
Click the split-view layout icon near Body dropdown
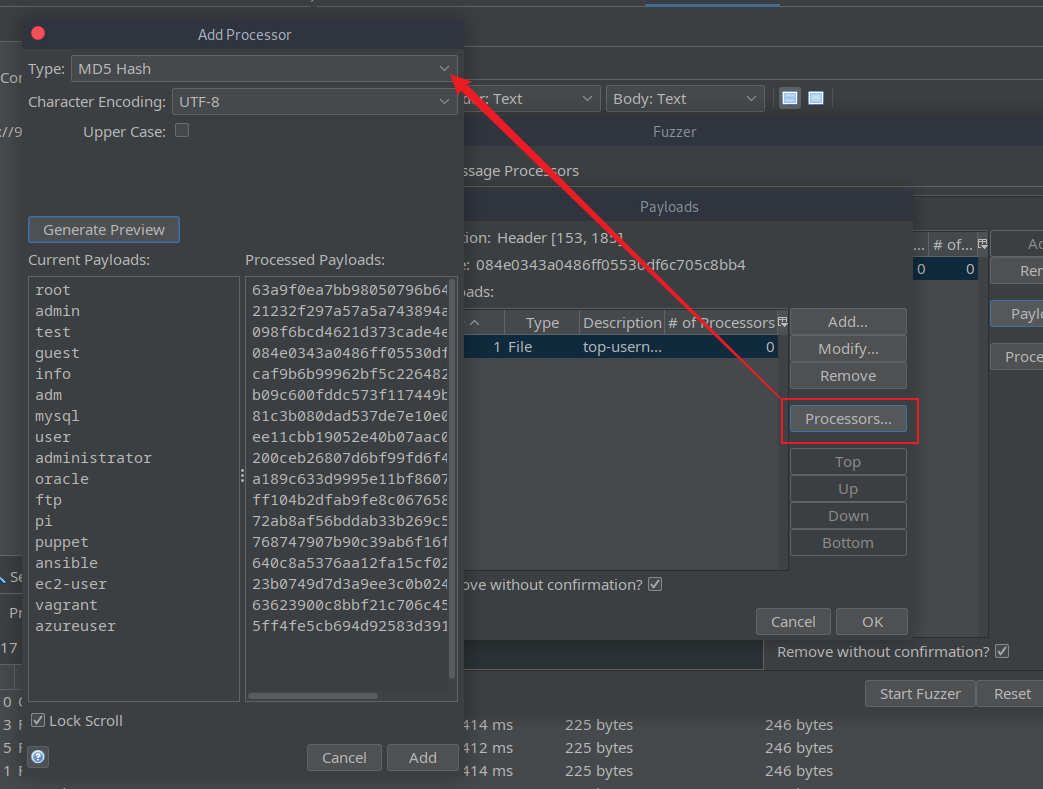coord(790,98)
